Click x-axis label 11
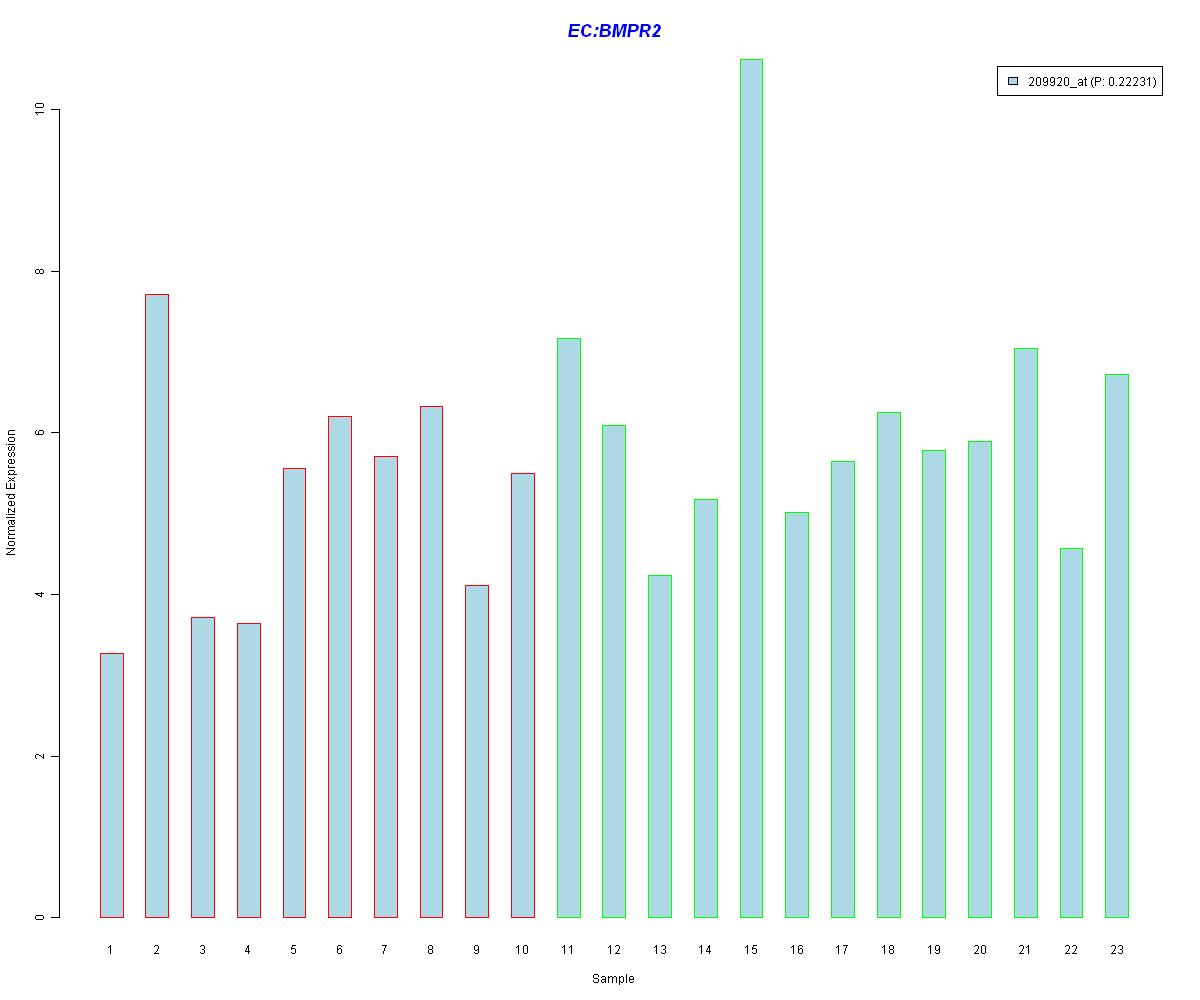 568,949
